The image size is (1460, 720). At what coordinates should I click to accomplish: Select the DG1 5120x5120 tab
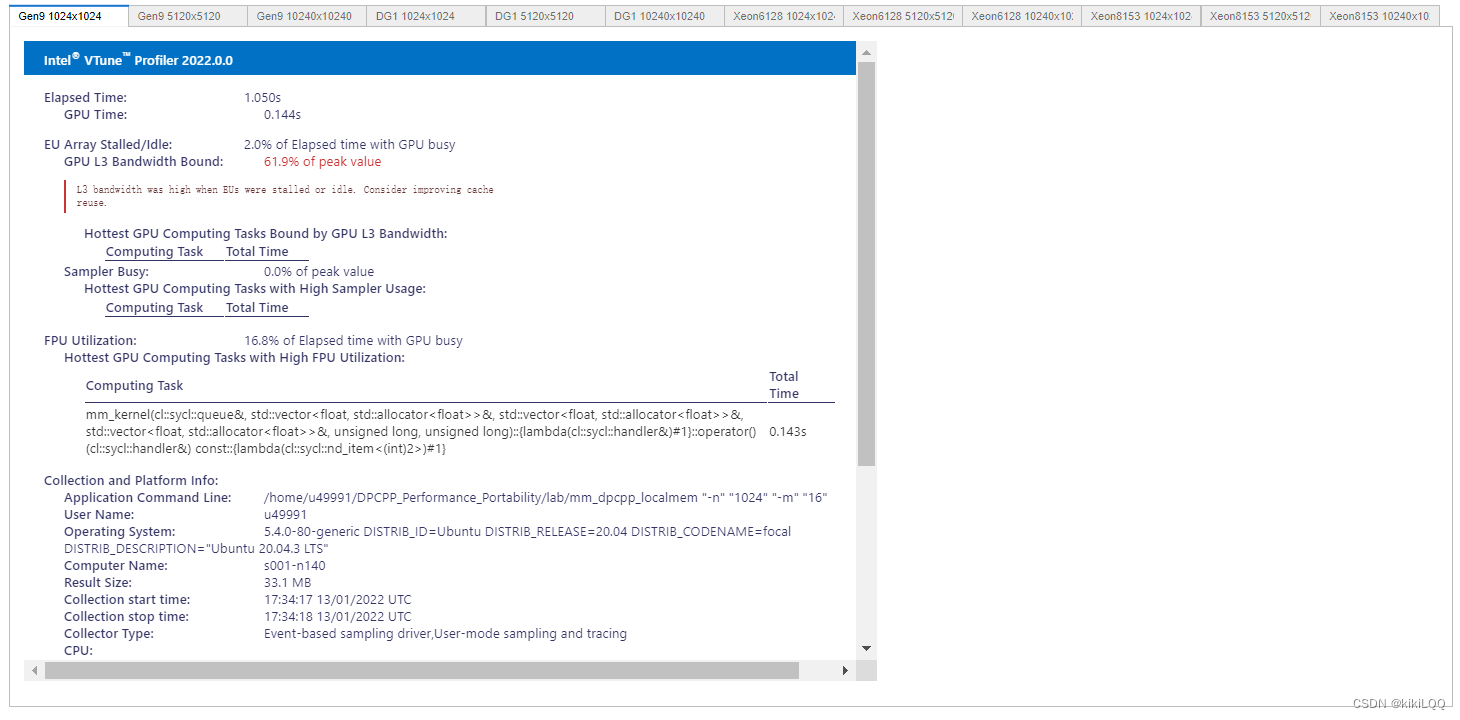(545, 16)
